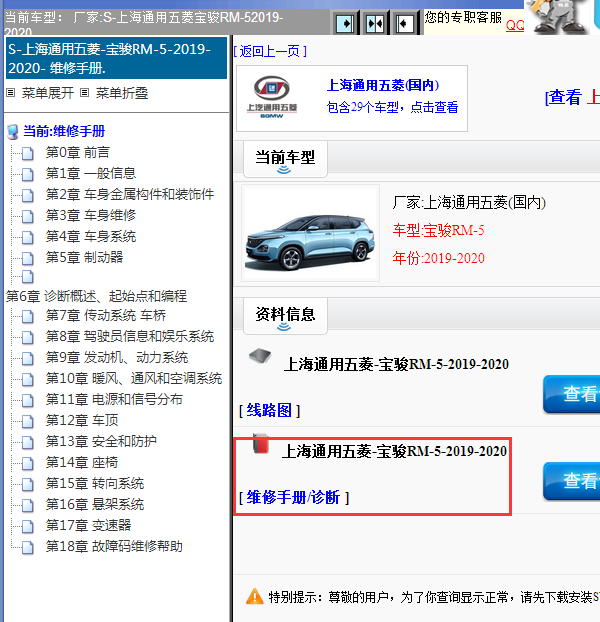Viewport: 600px width, 622px height.
Task: Open 第4章 车身系统
Action: 91,236
